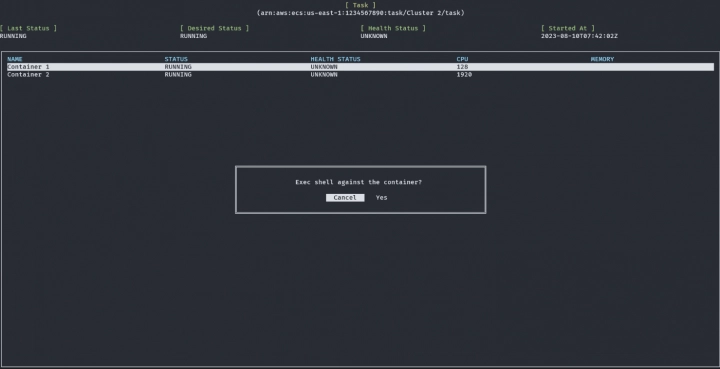Click the [ Last Status ] label
This screenshot has height=369, width=720.
coord(28,28)
